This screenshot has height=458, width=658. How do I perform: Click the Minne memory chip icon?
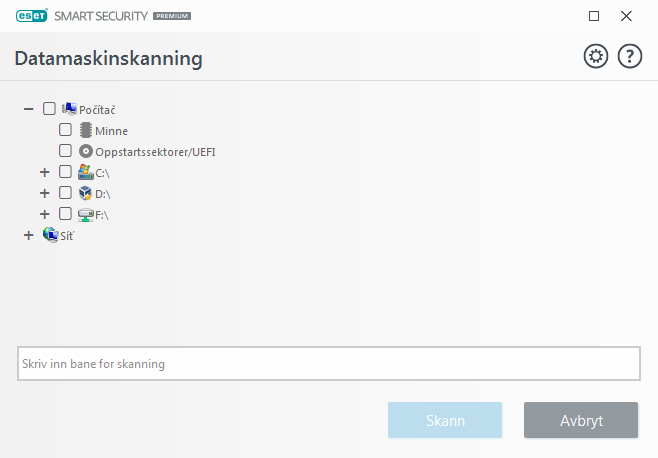click(85, 130)
